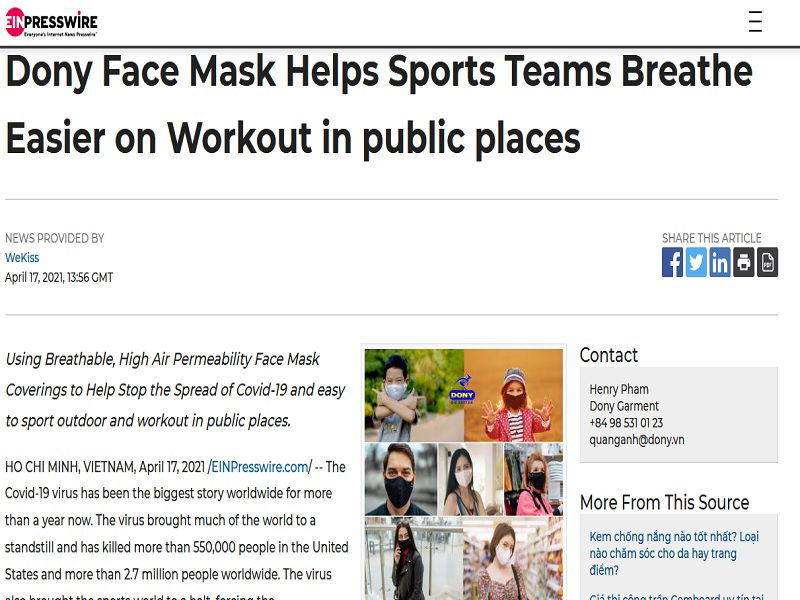Open the WeKiss provider link
This screenshot has height=600, width=800.
[x=22, y=258]
